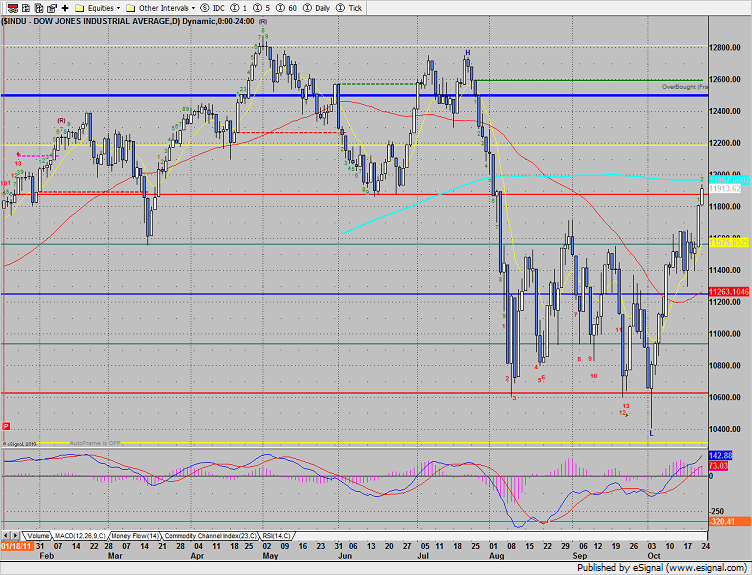The height and width of the screenshot is (575, 752).
Task: Click the Oct month axis label
Action: pyautogui.click(x=654, y=556)
